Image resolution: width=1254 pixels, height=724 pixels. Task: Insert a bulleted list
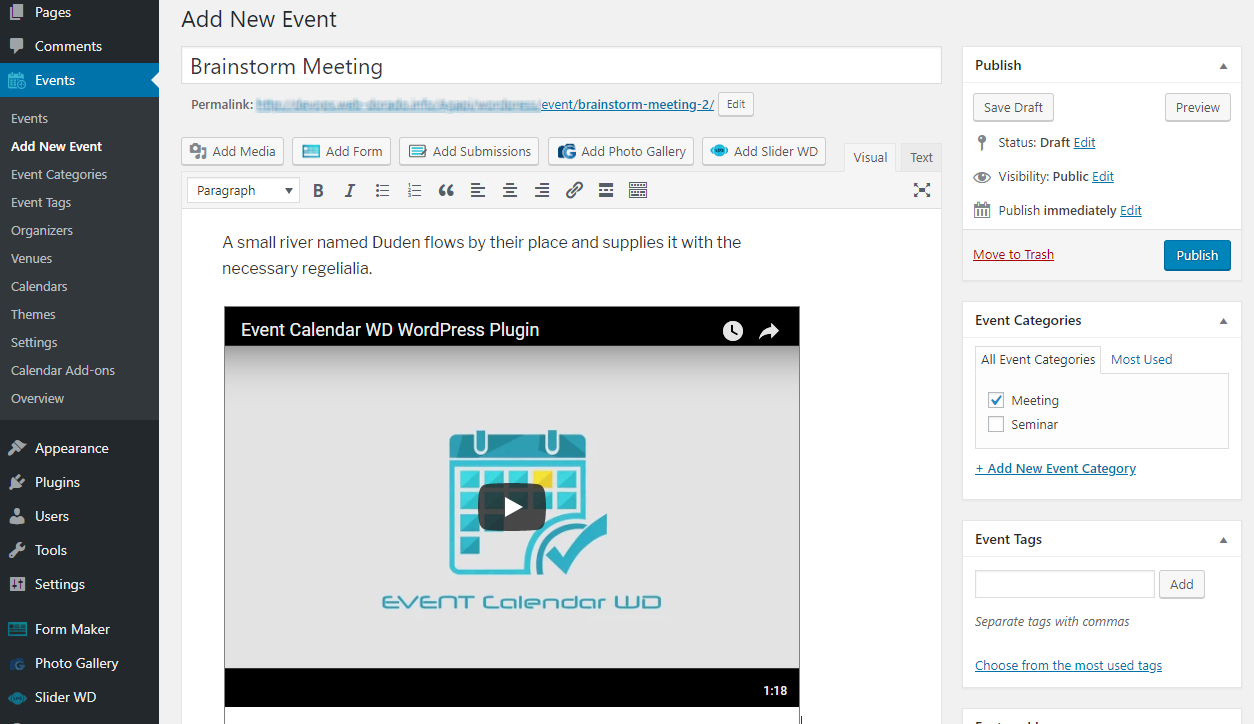coord(382,190)
